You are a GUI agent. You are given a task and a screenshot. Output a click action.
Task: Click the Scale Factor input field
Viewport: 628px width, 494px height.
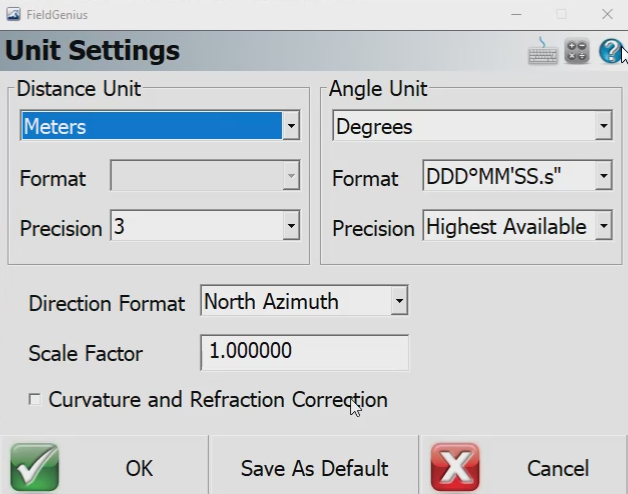pyautogui.click(x=304, y=353)
